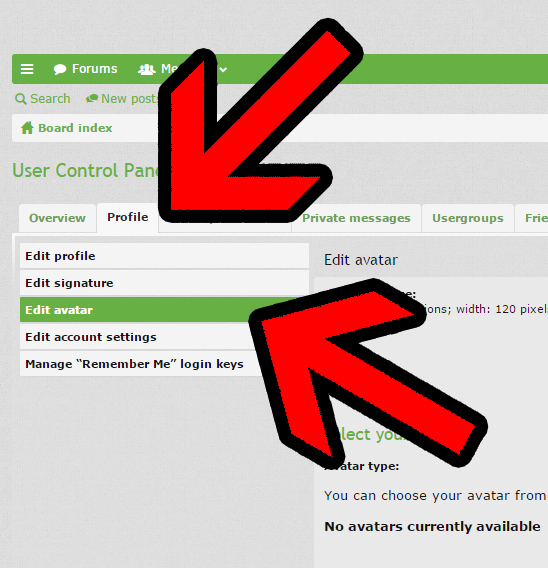
Task: Click the Members people icon
Action: click(146, 69)
